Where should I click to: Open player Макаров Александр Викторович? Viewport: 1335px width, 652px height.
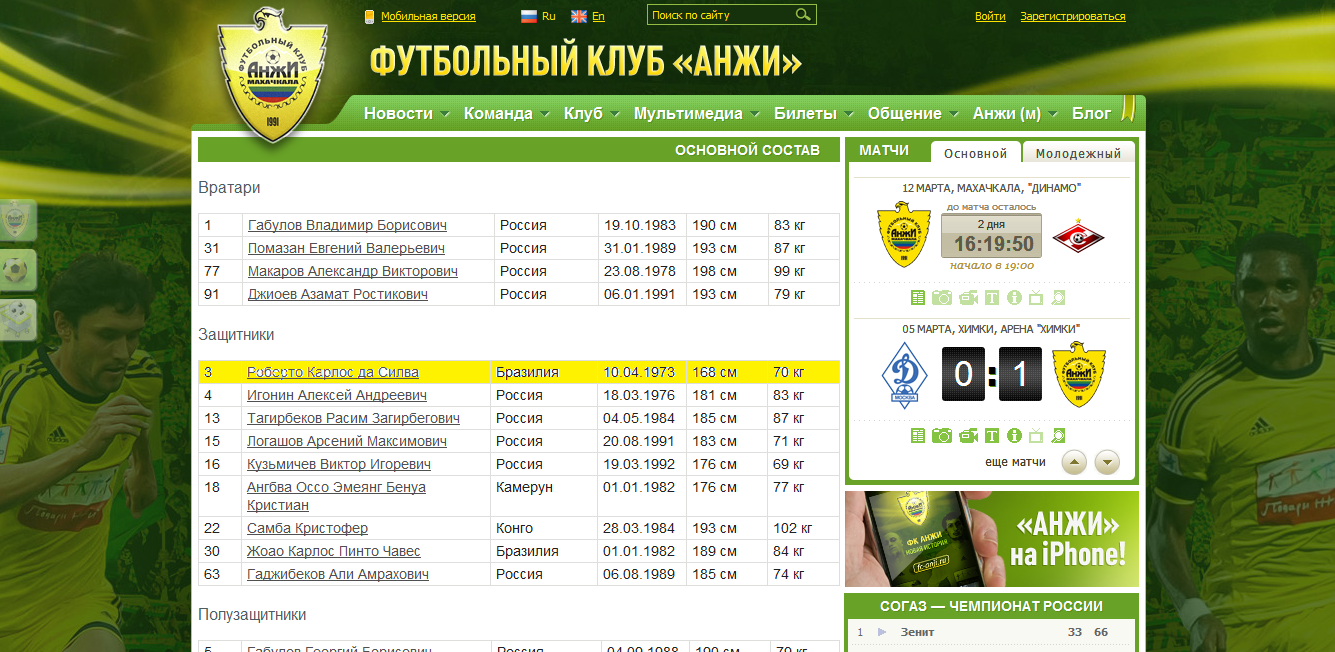click(x=352, y=271)
